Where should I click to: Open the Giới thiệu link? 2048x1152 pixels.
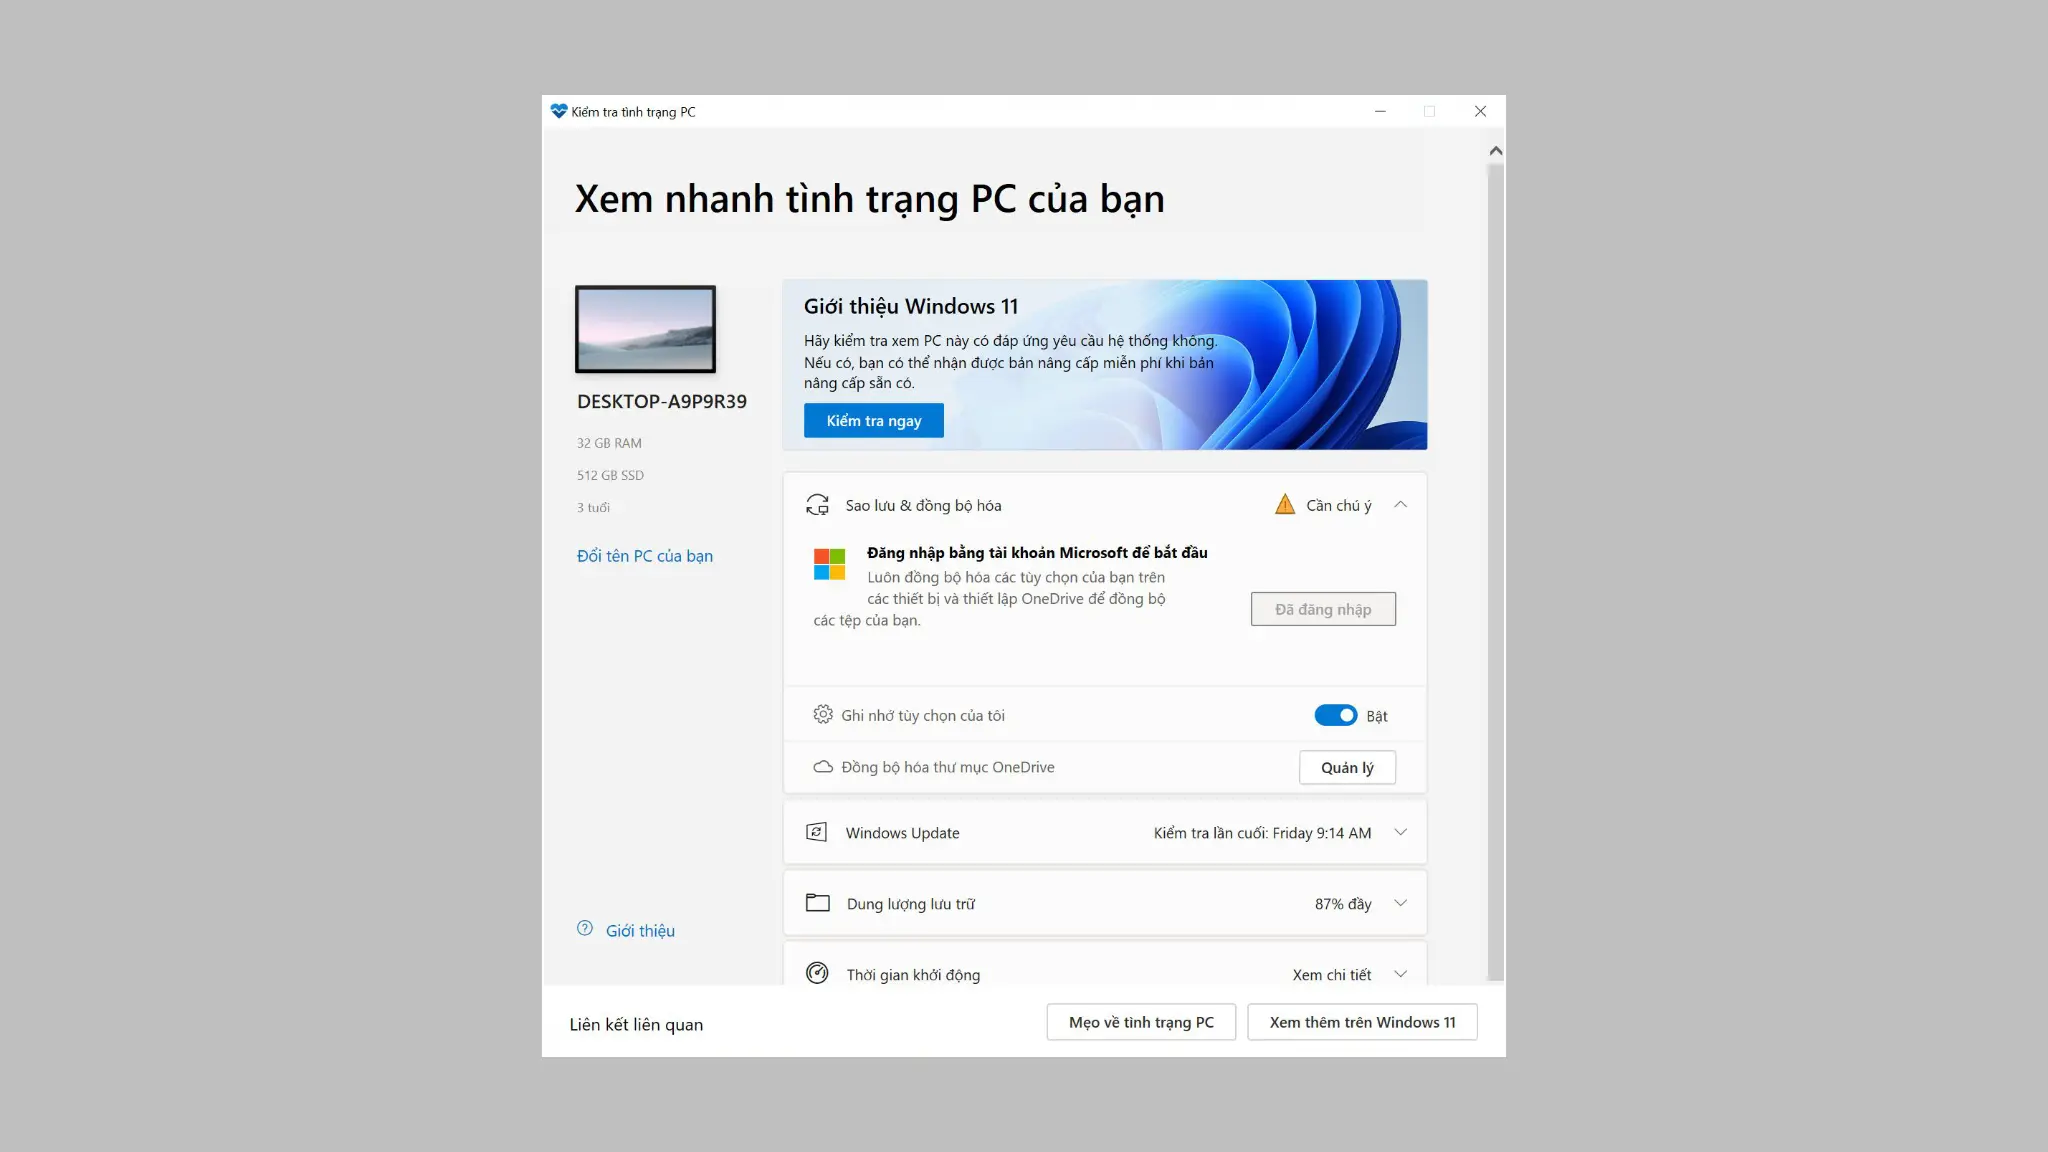[x=640, y=931]
